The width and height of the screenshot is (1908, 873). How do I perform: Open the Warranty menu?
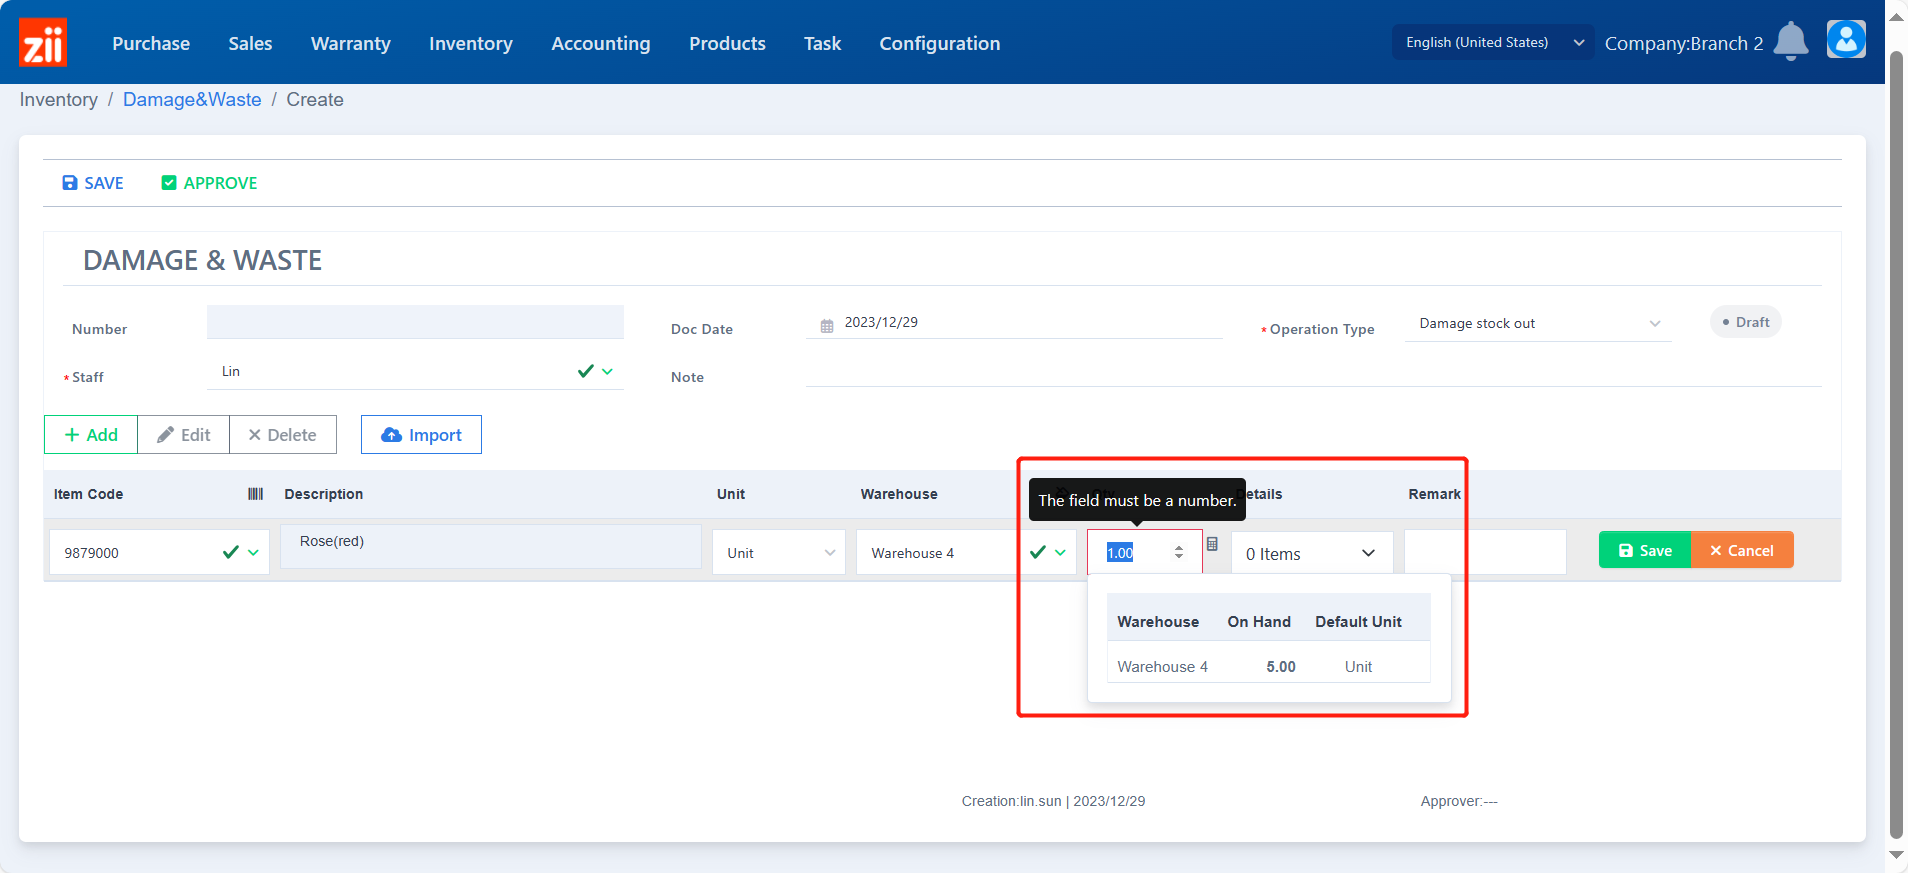351,43
